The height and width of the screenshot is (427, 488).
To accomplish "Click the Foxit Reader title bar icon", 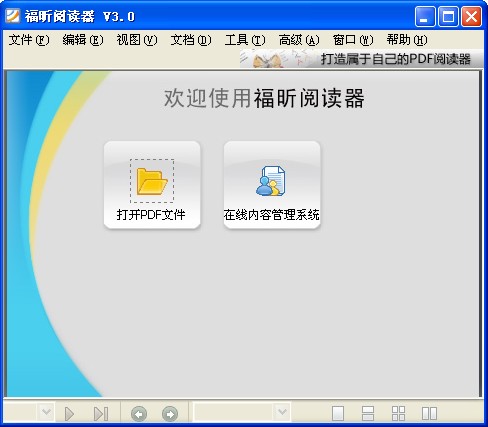I will point(13,16).
